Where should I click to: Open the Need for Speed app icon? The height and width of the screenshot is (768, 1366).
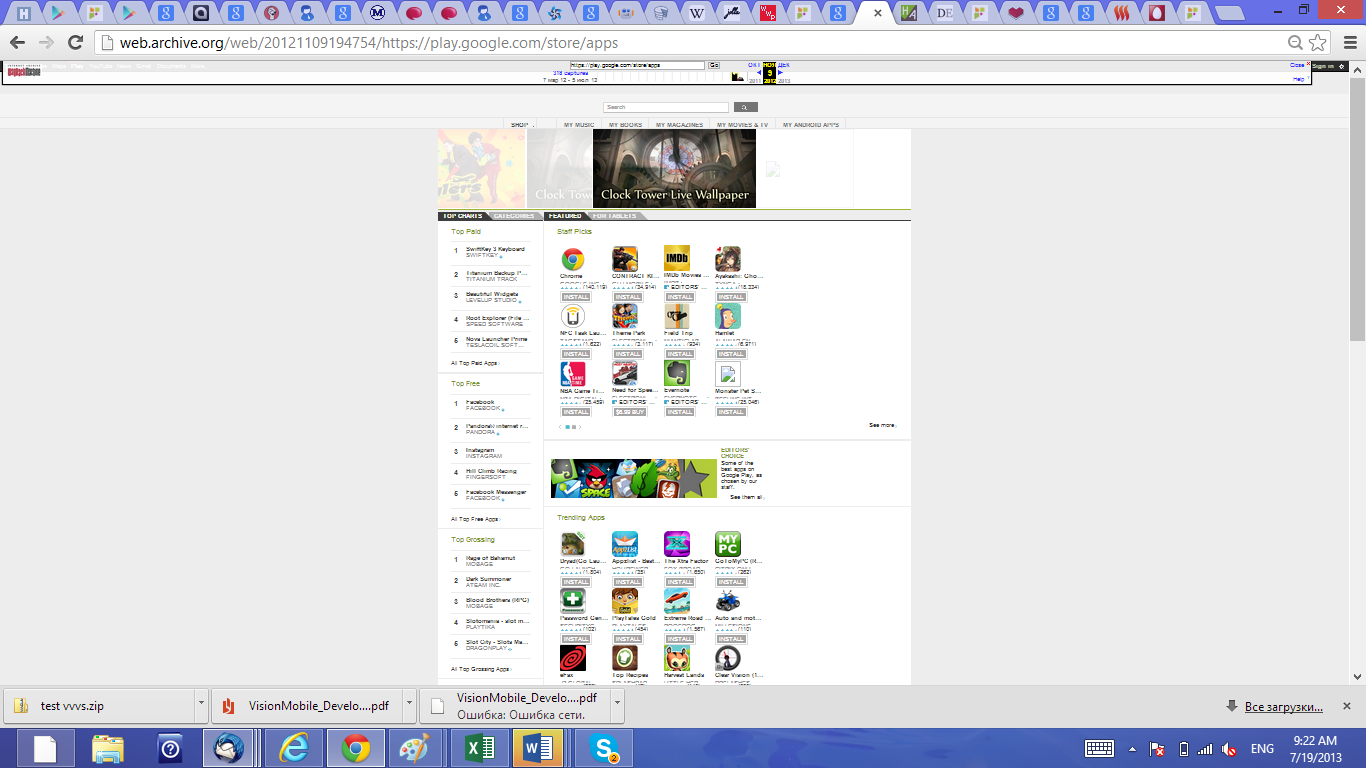[x=625, y=374]
